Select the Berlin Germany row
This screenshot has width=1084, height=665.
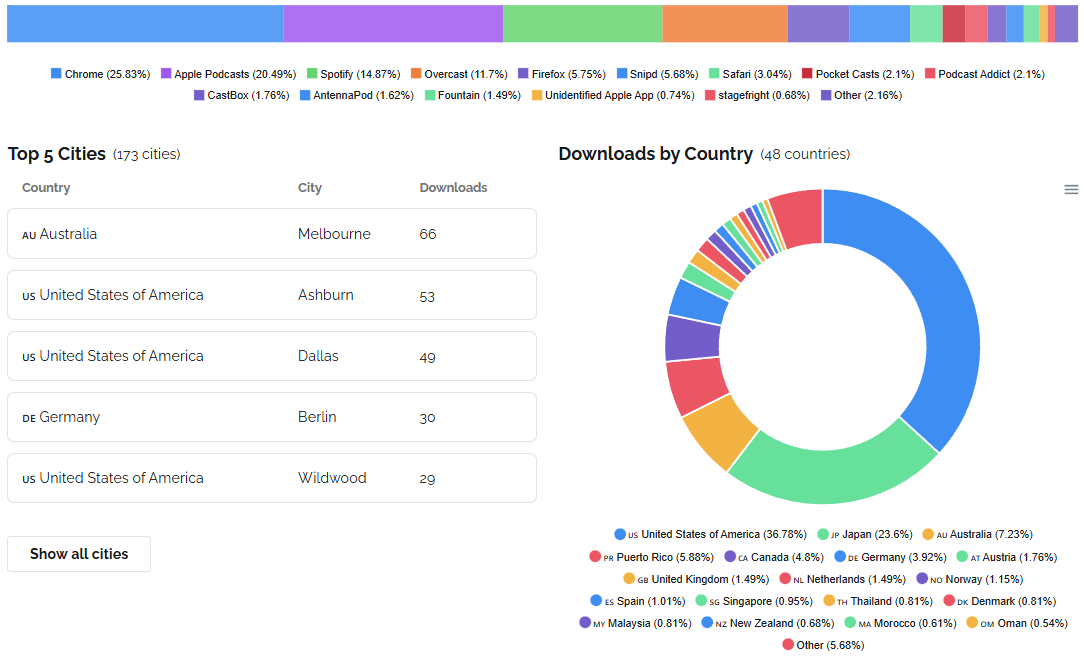tap(272, 417)
